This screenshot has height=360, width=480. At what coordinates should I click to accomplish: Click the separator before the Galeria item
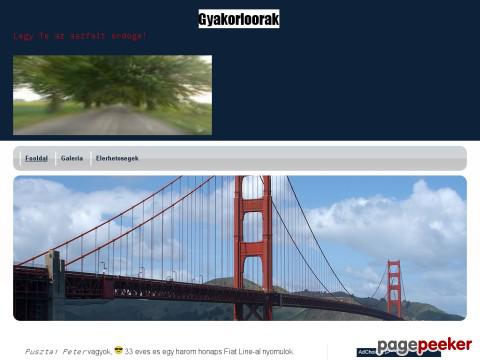[55, 159]
